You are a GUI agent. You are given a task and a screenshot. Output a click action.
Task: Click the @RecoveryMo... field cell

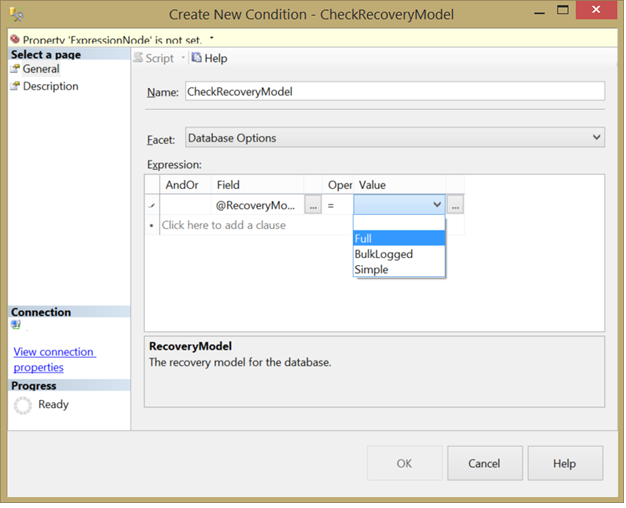click(257, 205)
